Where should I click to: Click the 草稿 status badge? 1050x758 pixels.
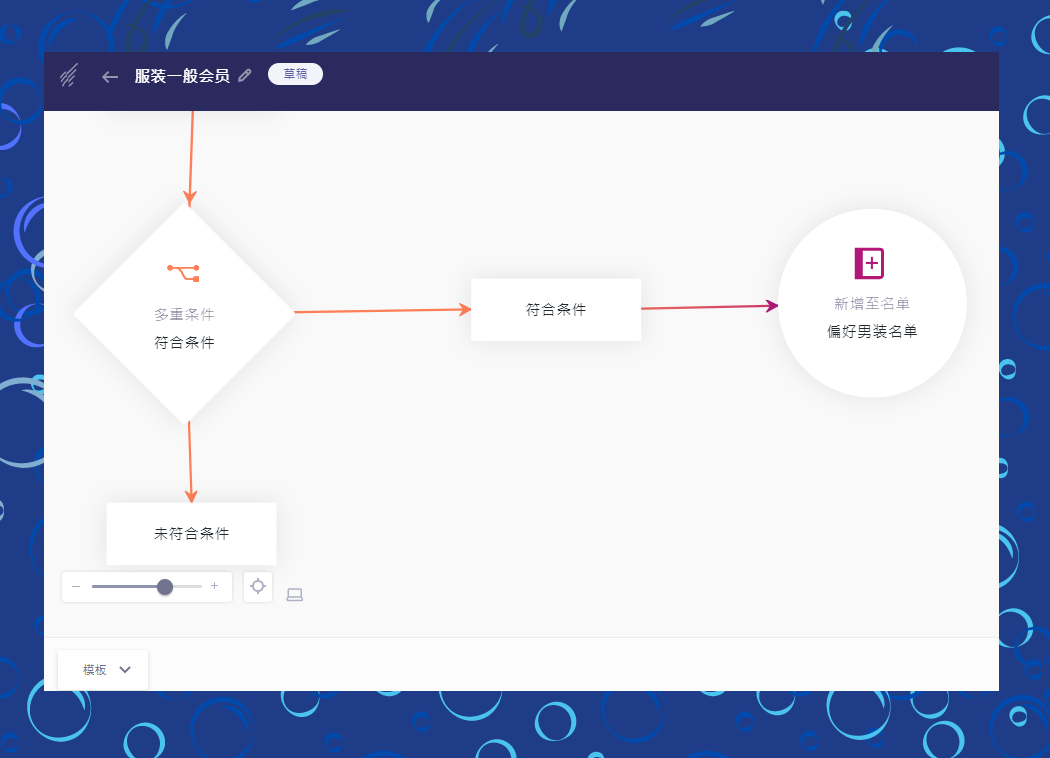(295, 75)
